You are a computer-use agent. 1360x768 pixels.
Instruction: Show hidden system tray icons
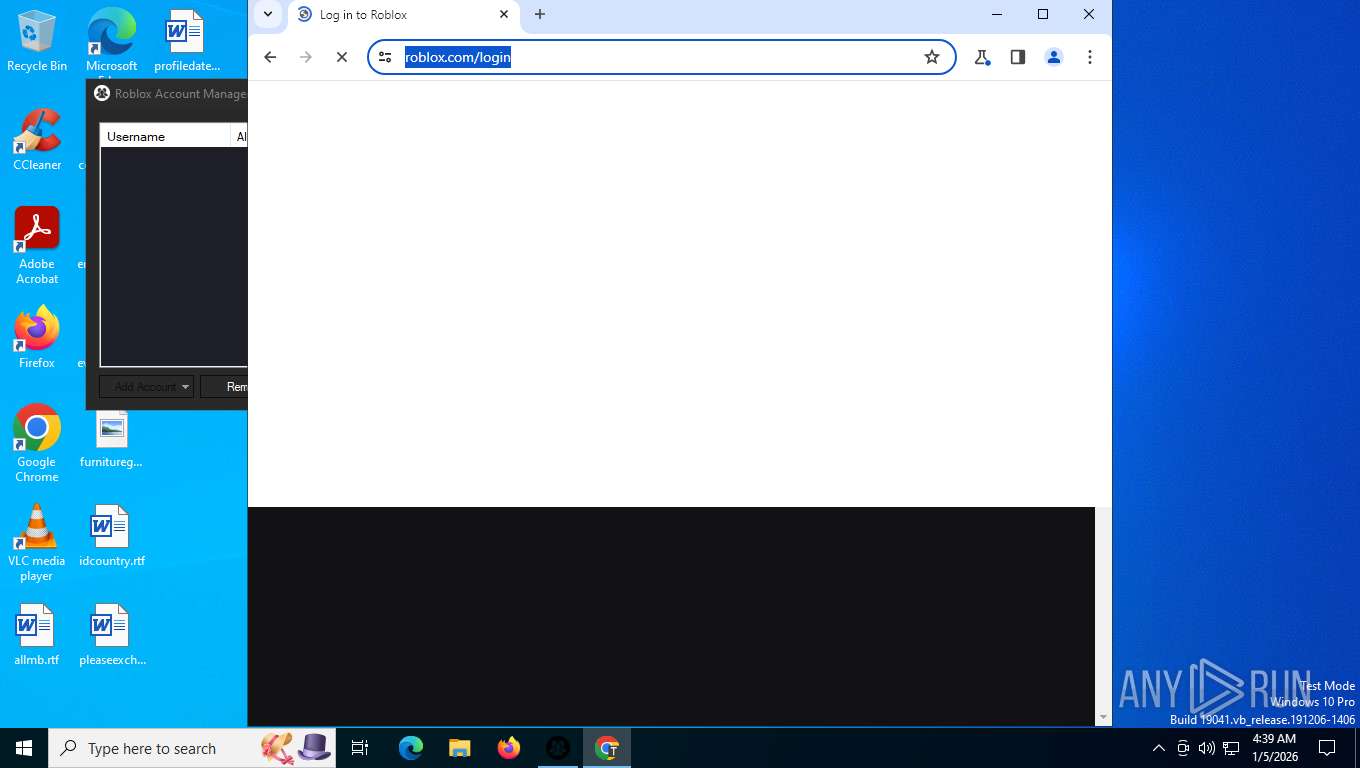tap(1159, 748)
